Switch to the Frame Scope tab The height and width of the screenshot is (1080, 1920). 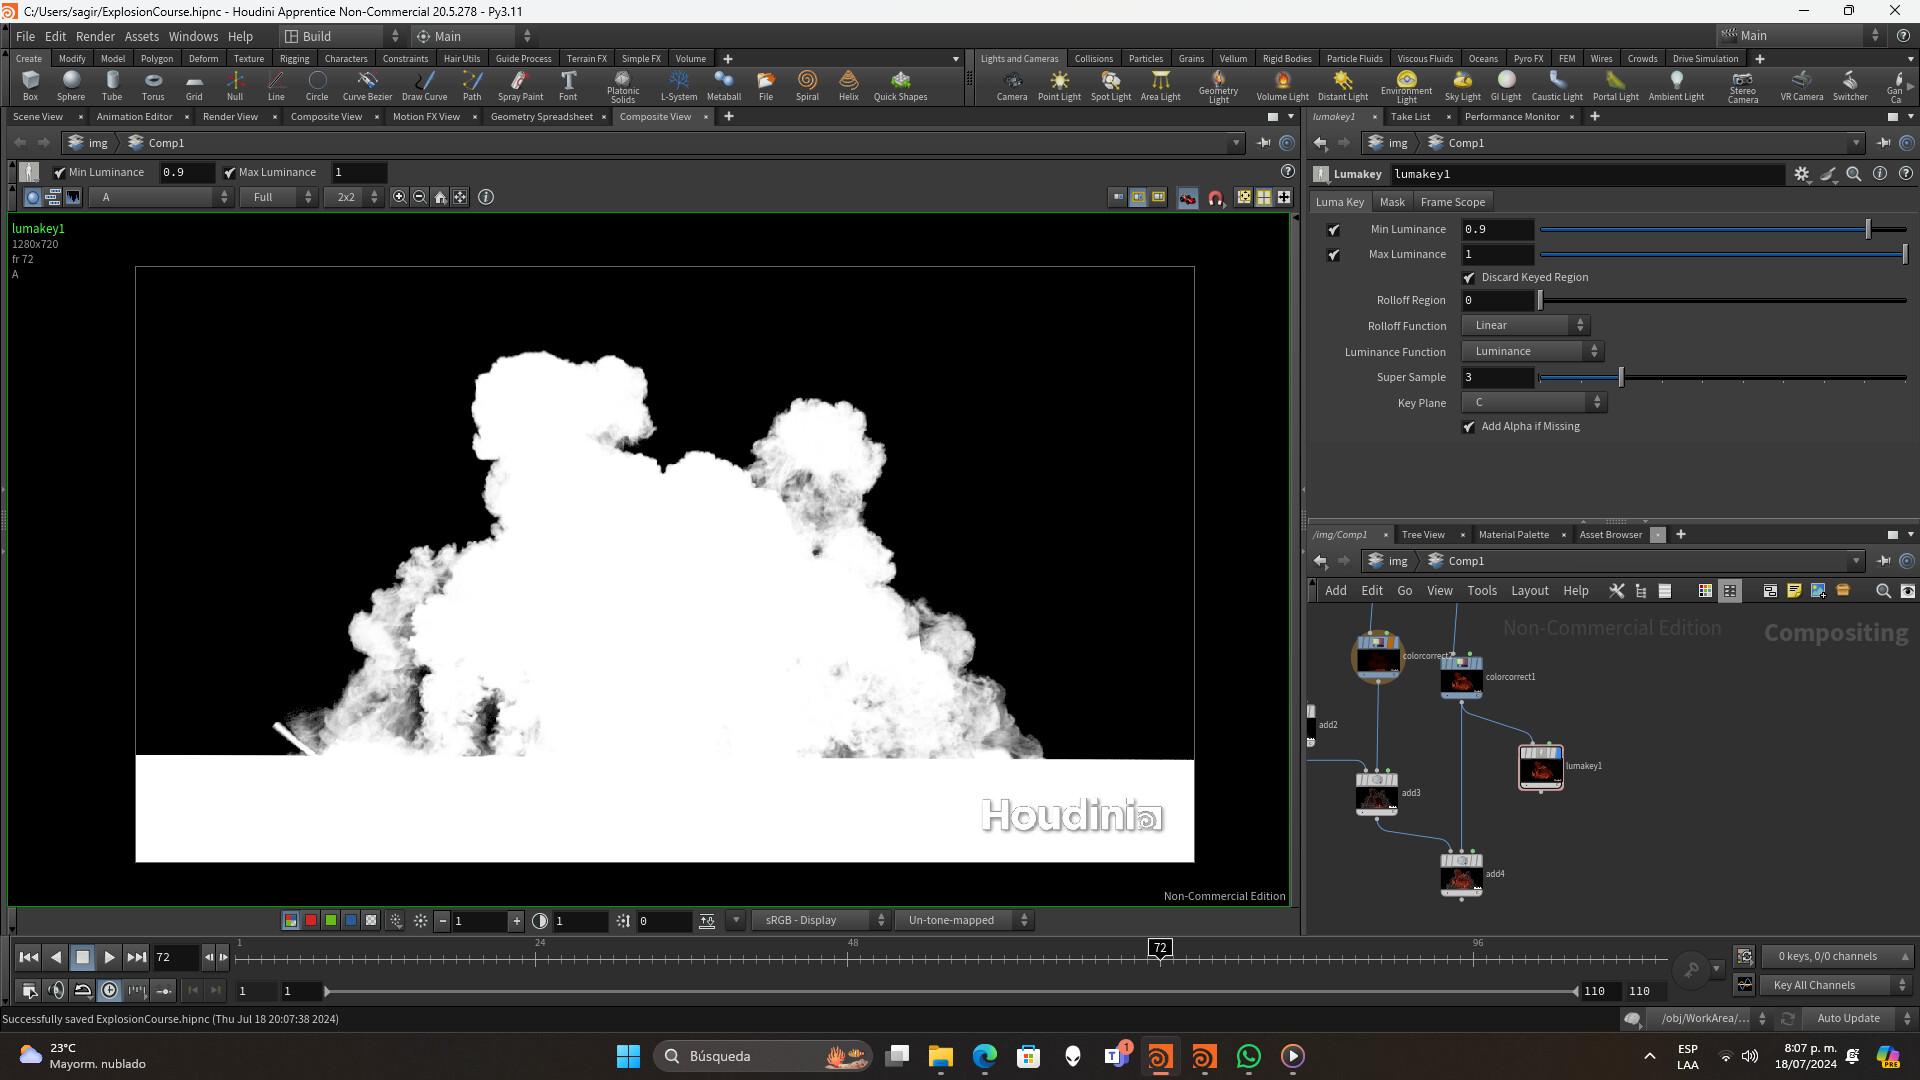click(1452, 202)
